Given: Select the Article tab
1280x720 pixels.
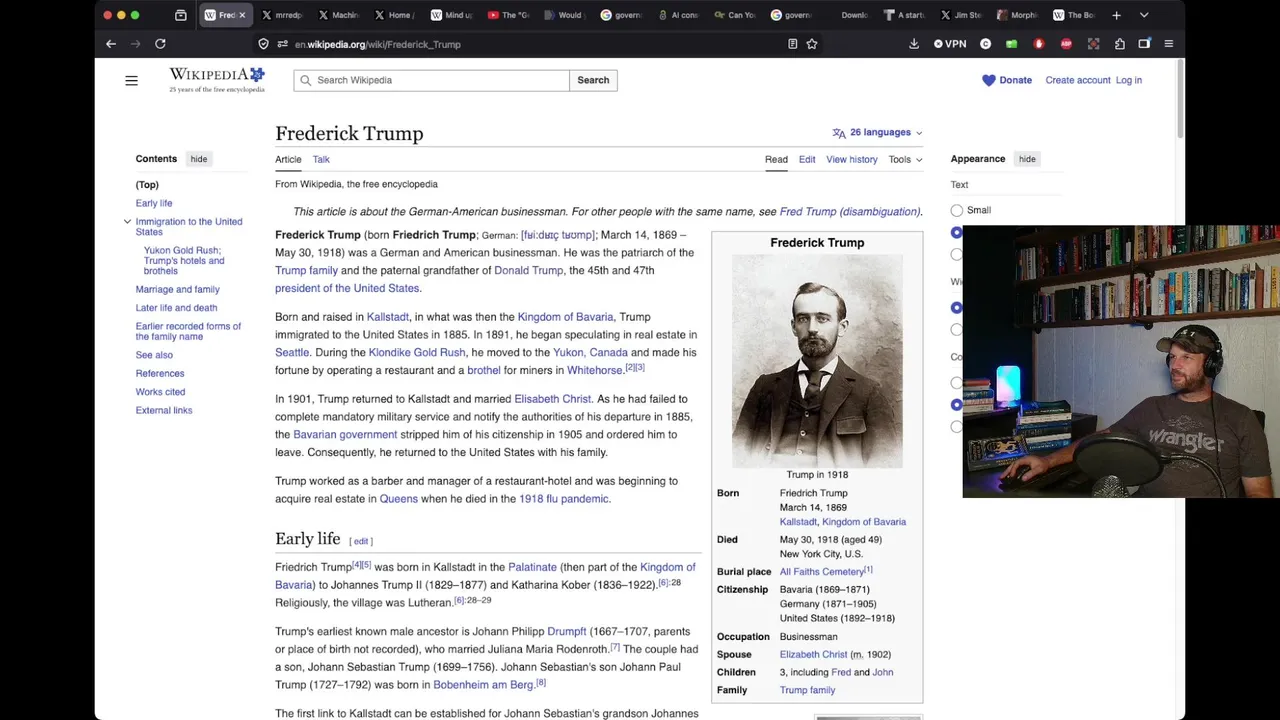Looking at the screenshot, I should (288, 159).
